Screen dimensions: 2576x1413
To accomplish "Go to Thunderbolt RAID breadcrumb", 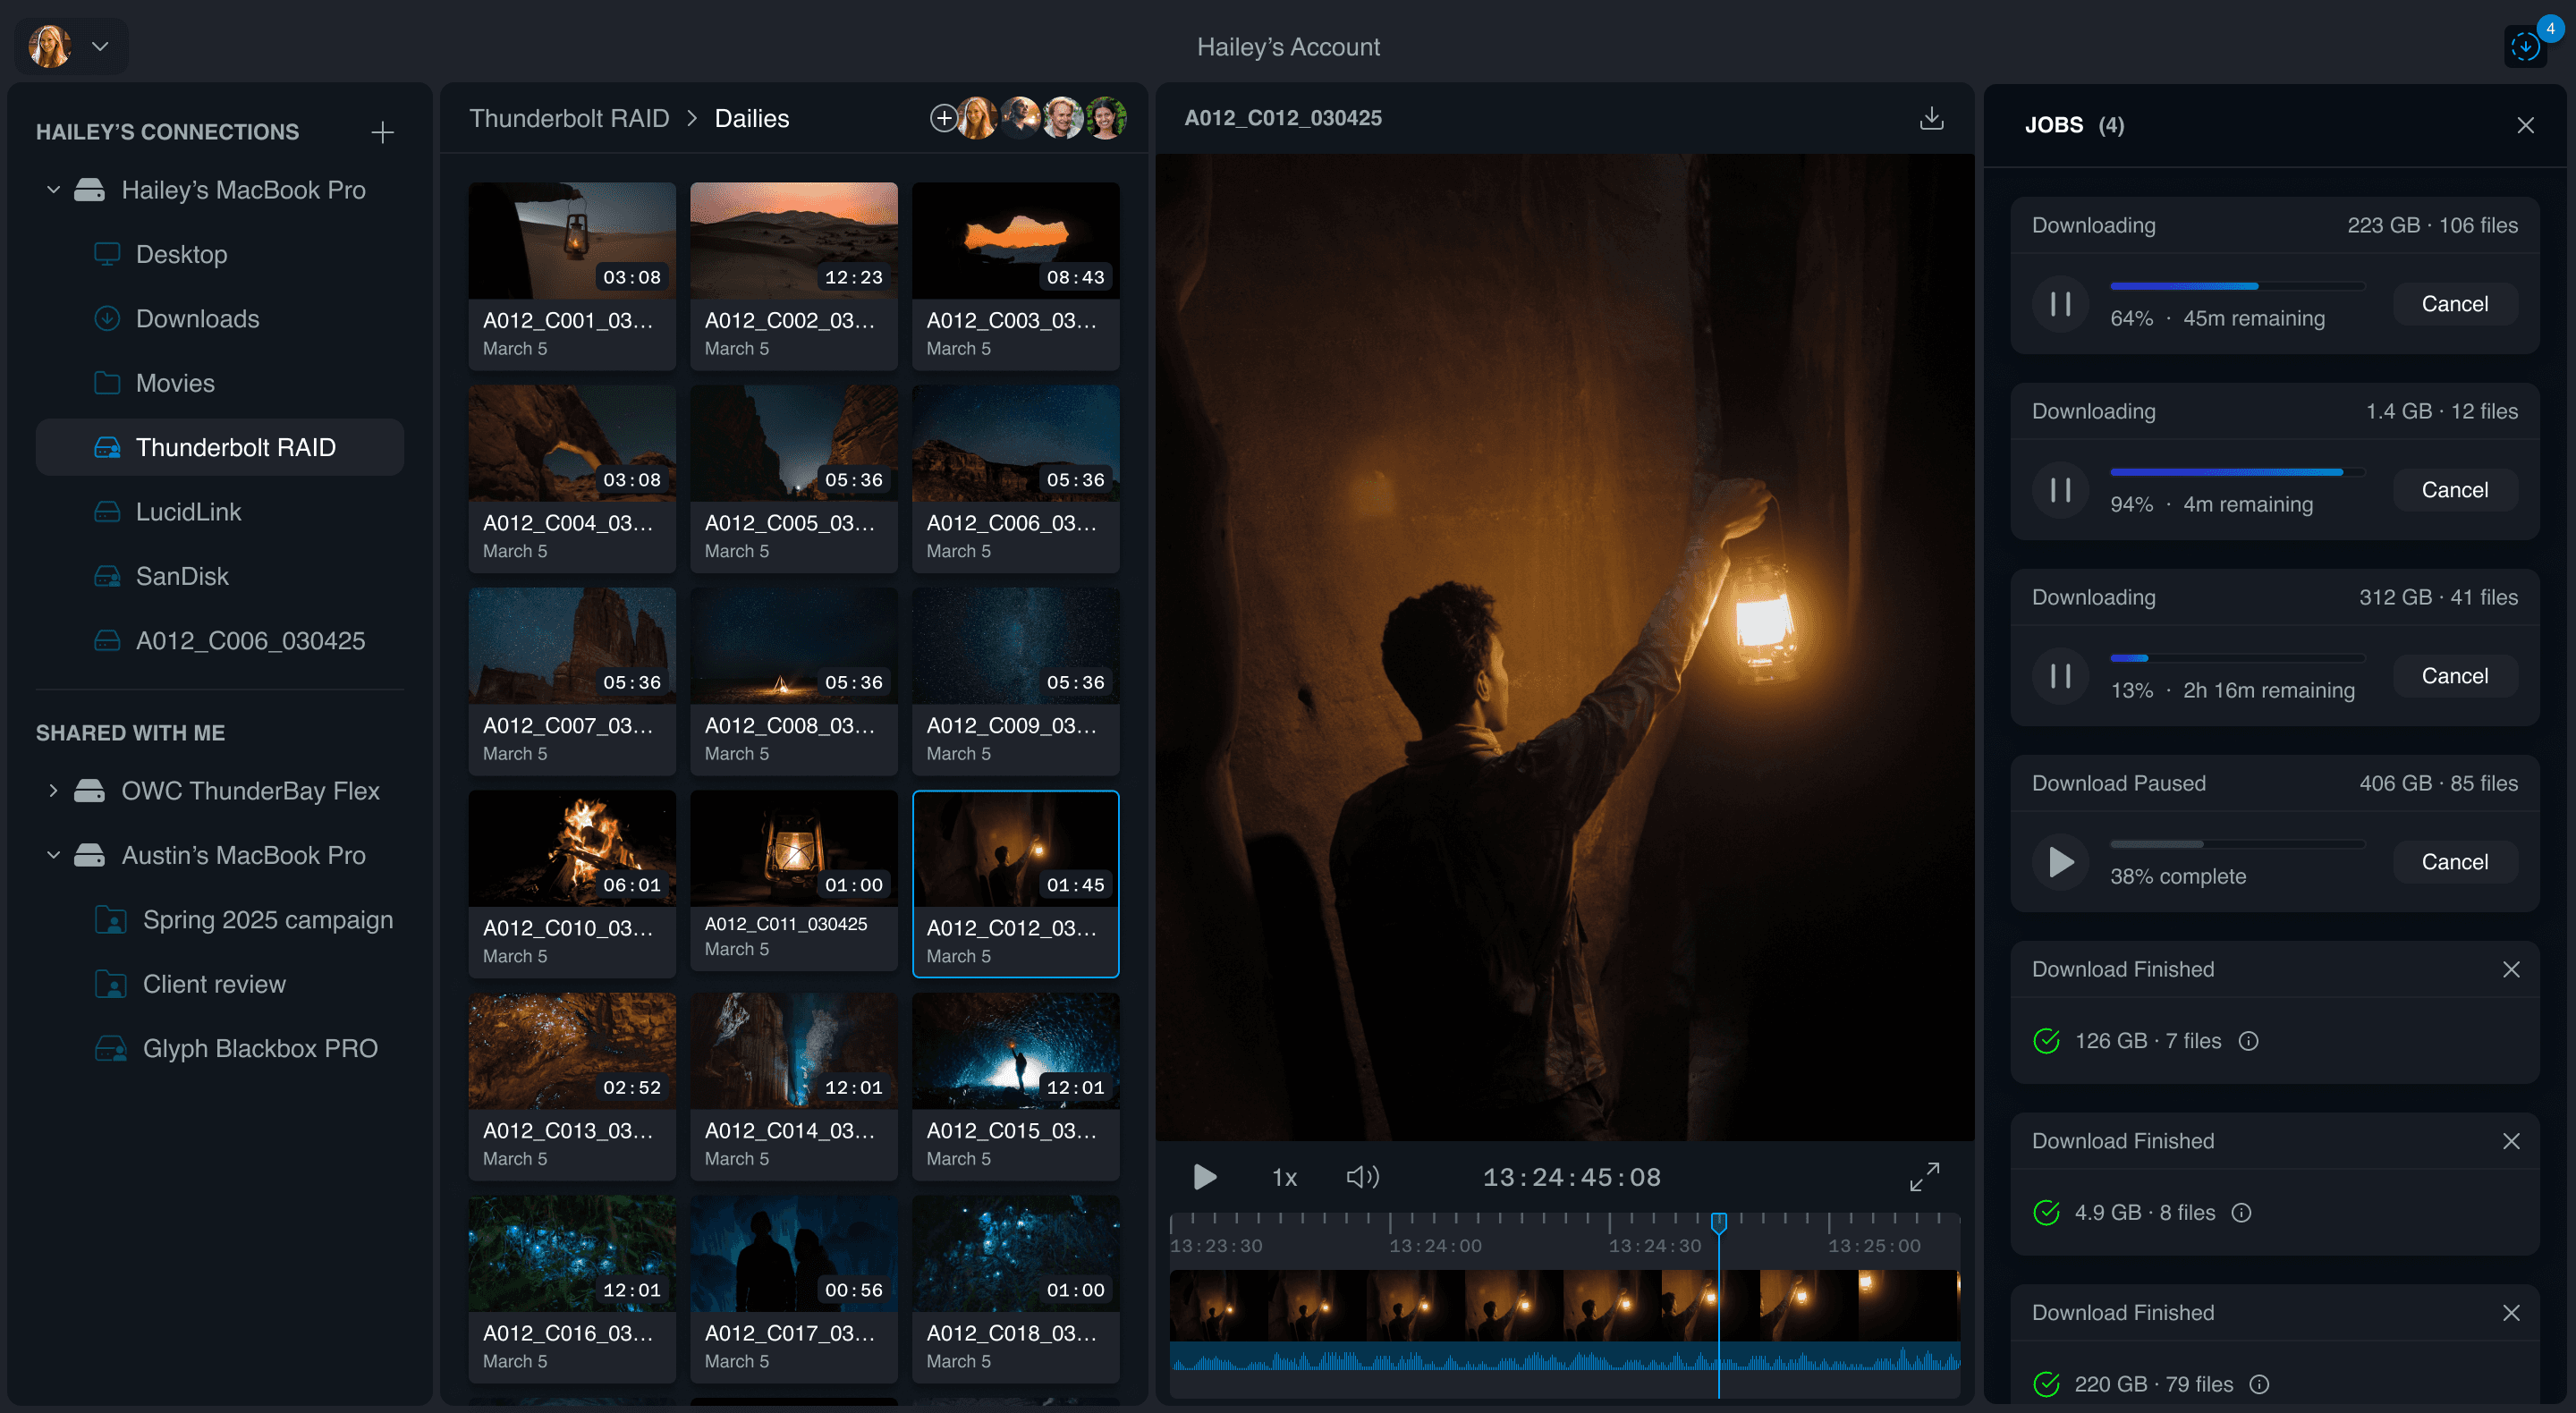I will 568,118.
